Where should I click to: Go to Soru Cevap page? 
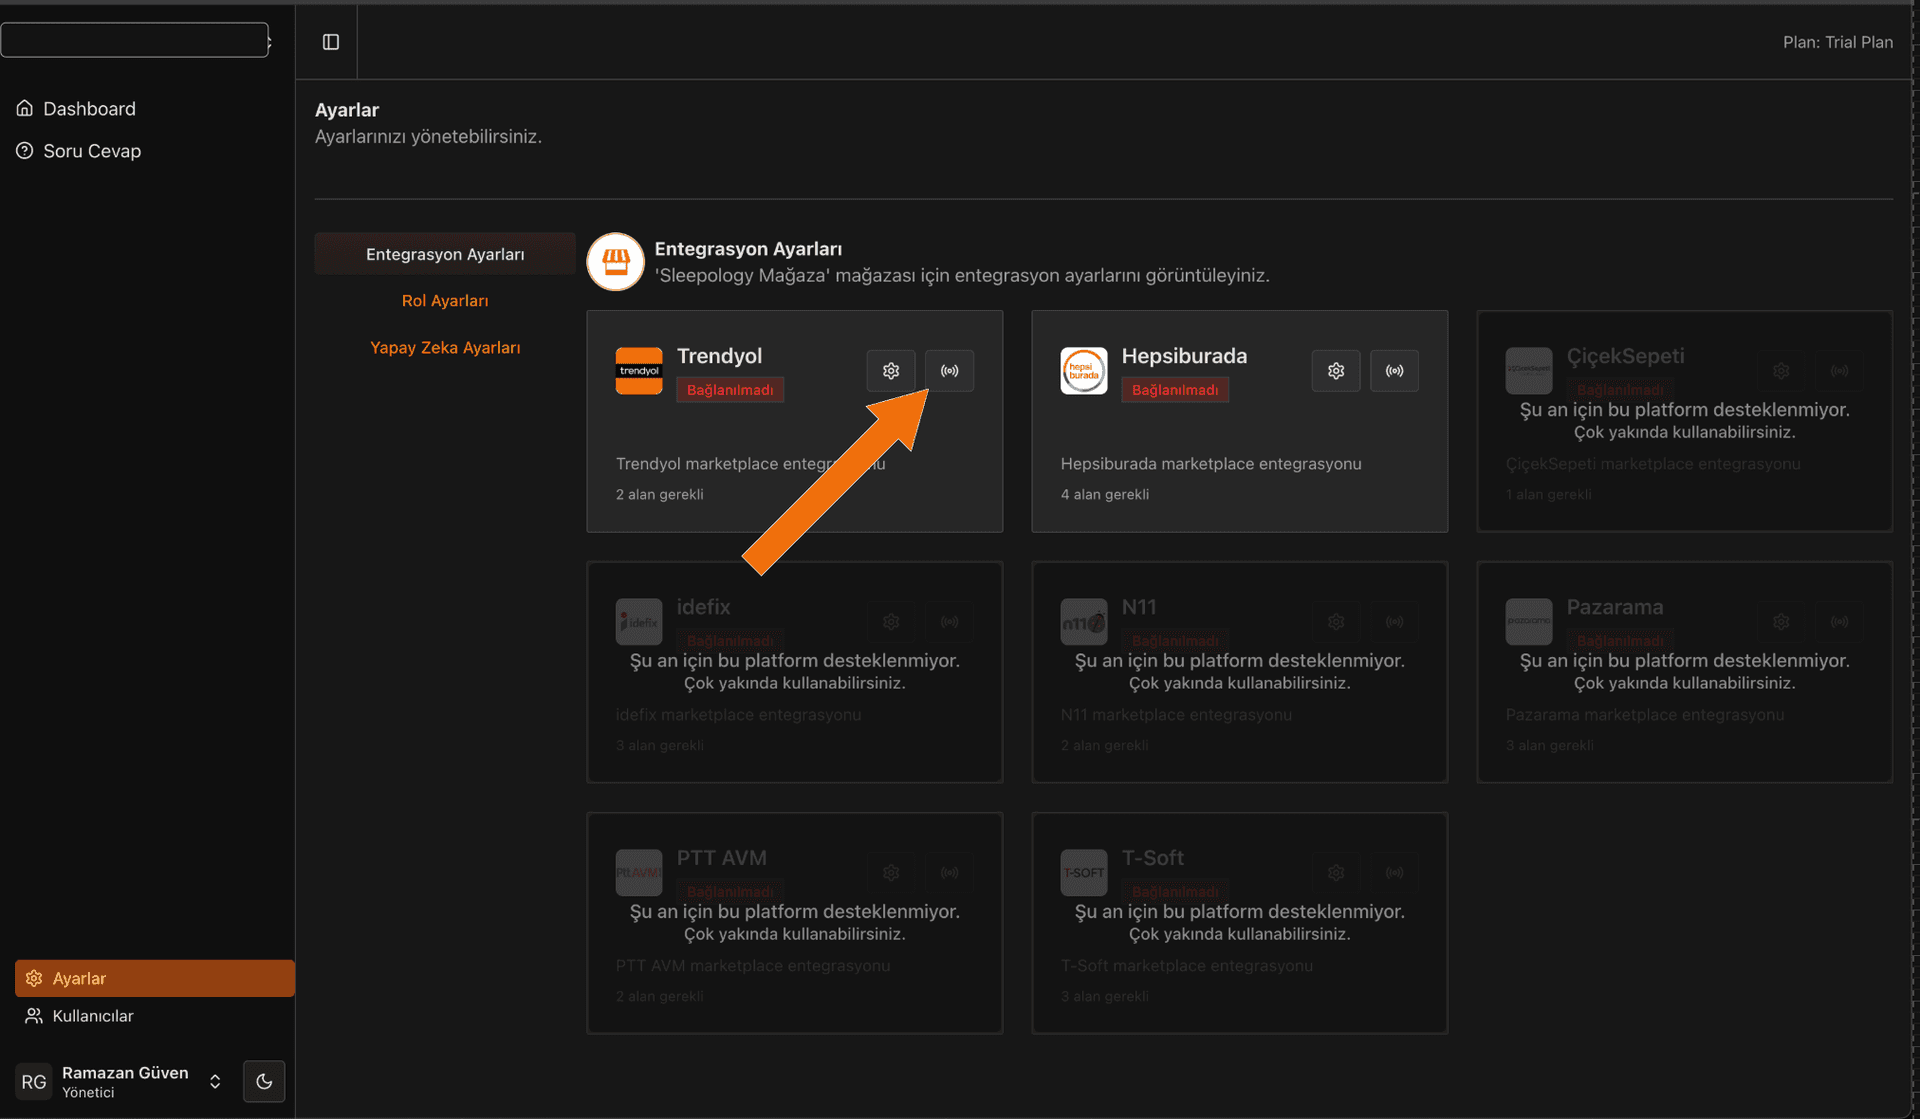pyautogui.click(x=91, y=151)
